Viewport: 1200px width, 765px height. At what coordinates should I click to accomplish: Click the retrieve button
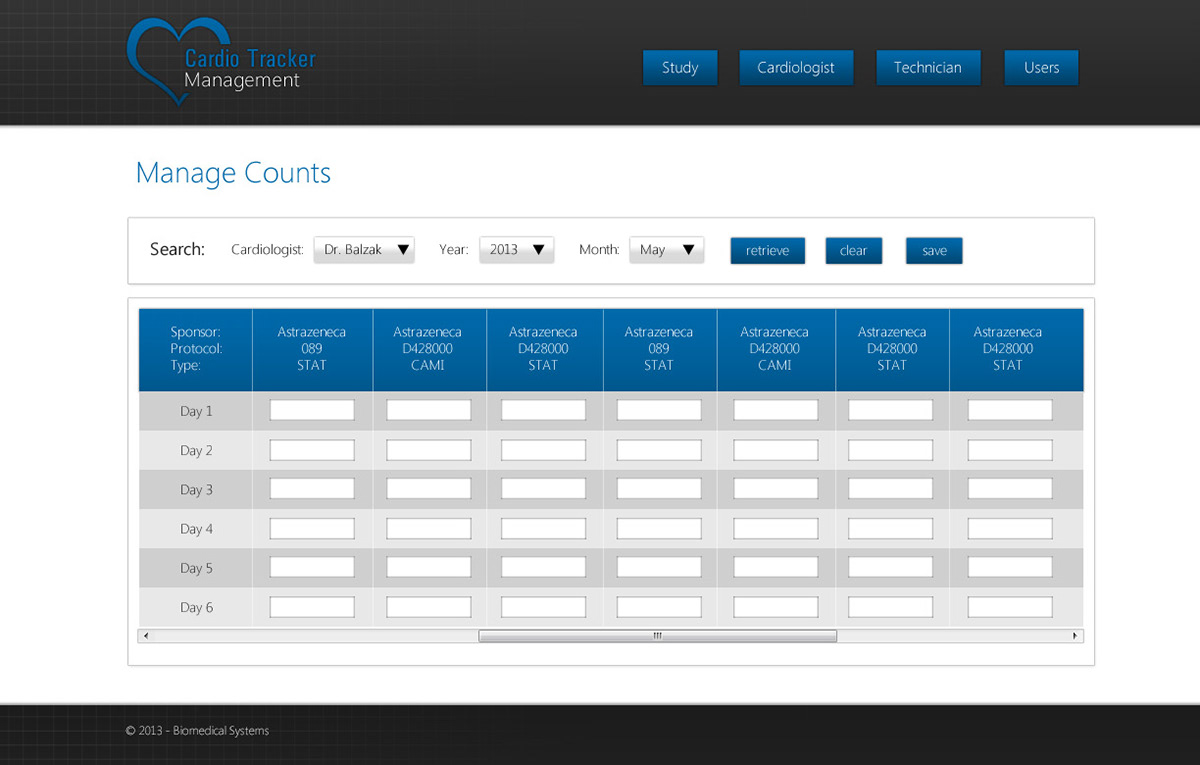(x=767, y=250)
